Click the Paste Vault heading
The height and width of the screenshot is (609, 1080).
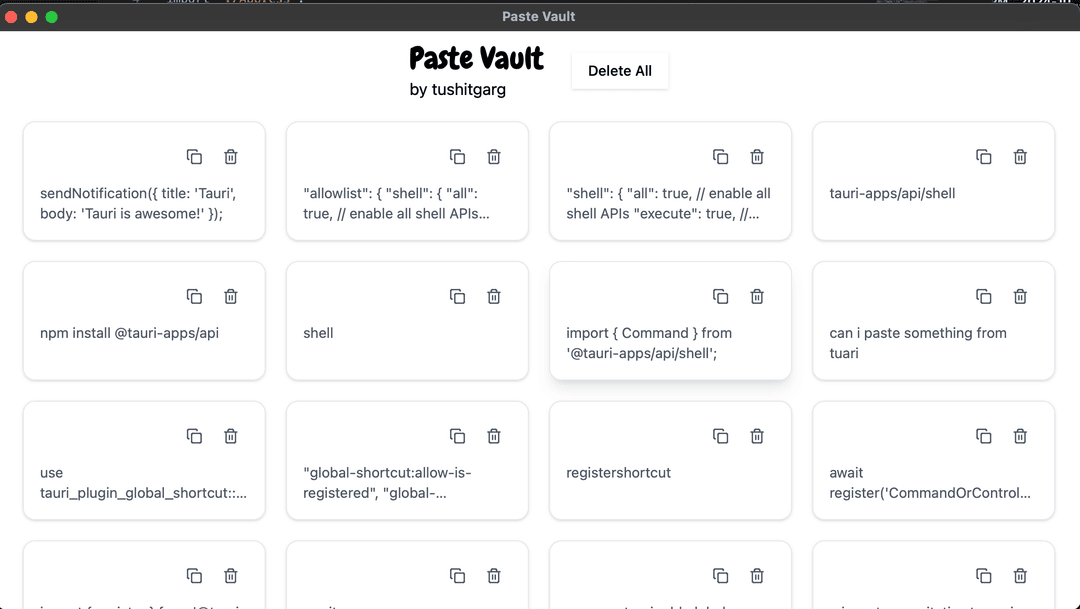pos(476,58)
